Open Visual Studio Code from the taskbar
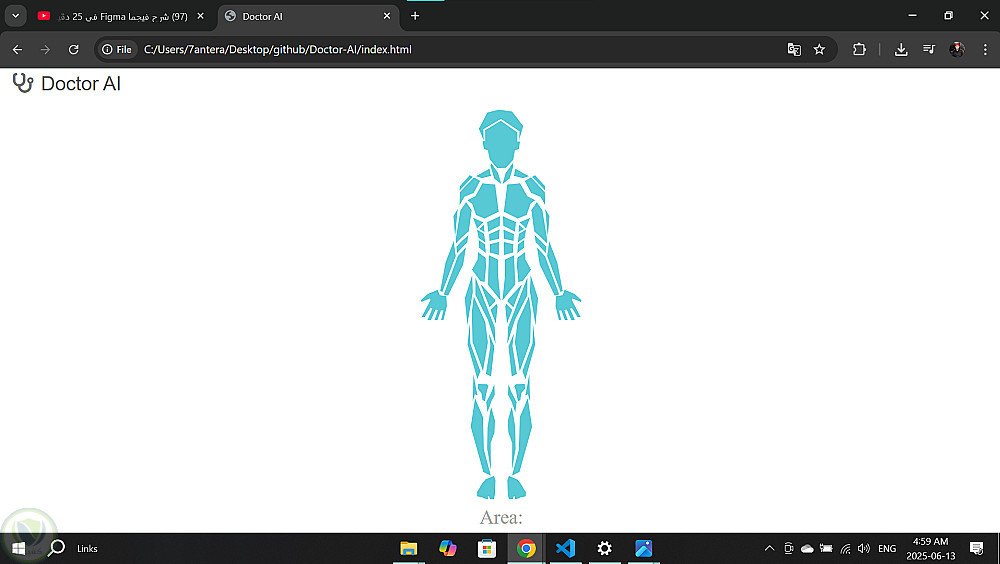The image size is (1000, 564). click(x=565, y=549)
